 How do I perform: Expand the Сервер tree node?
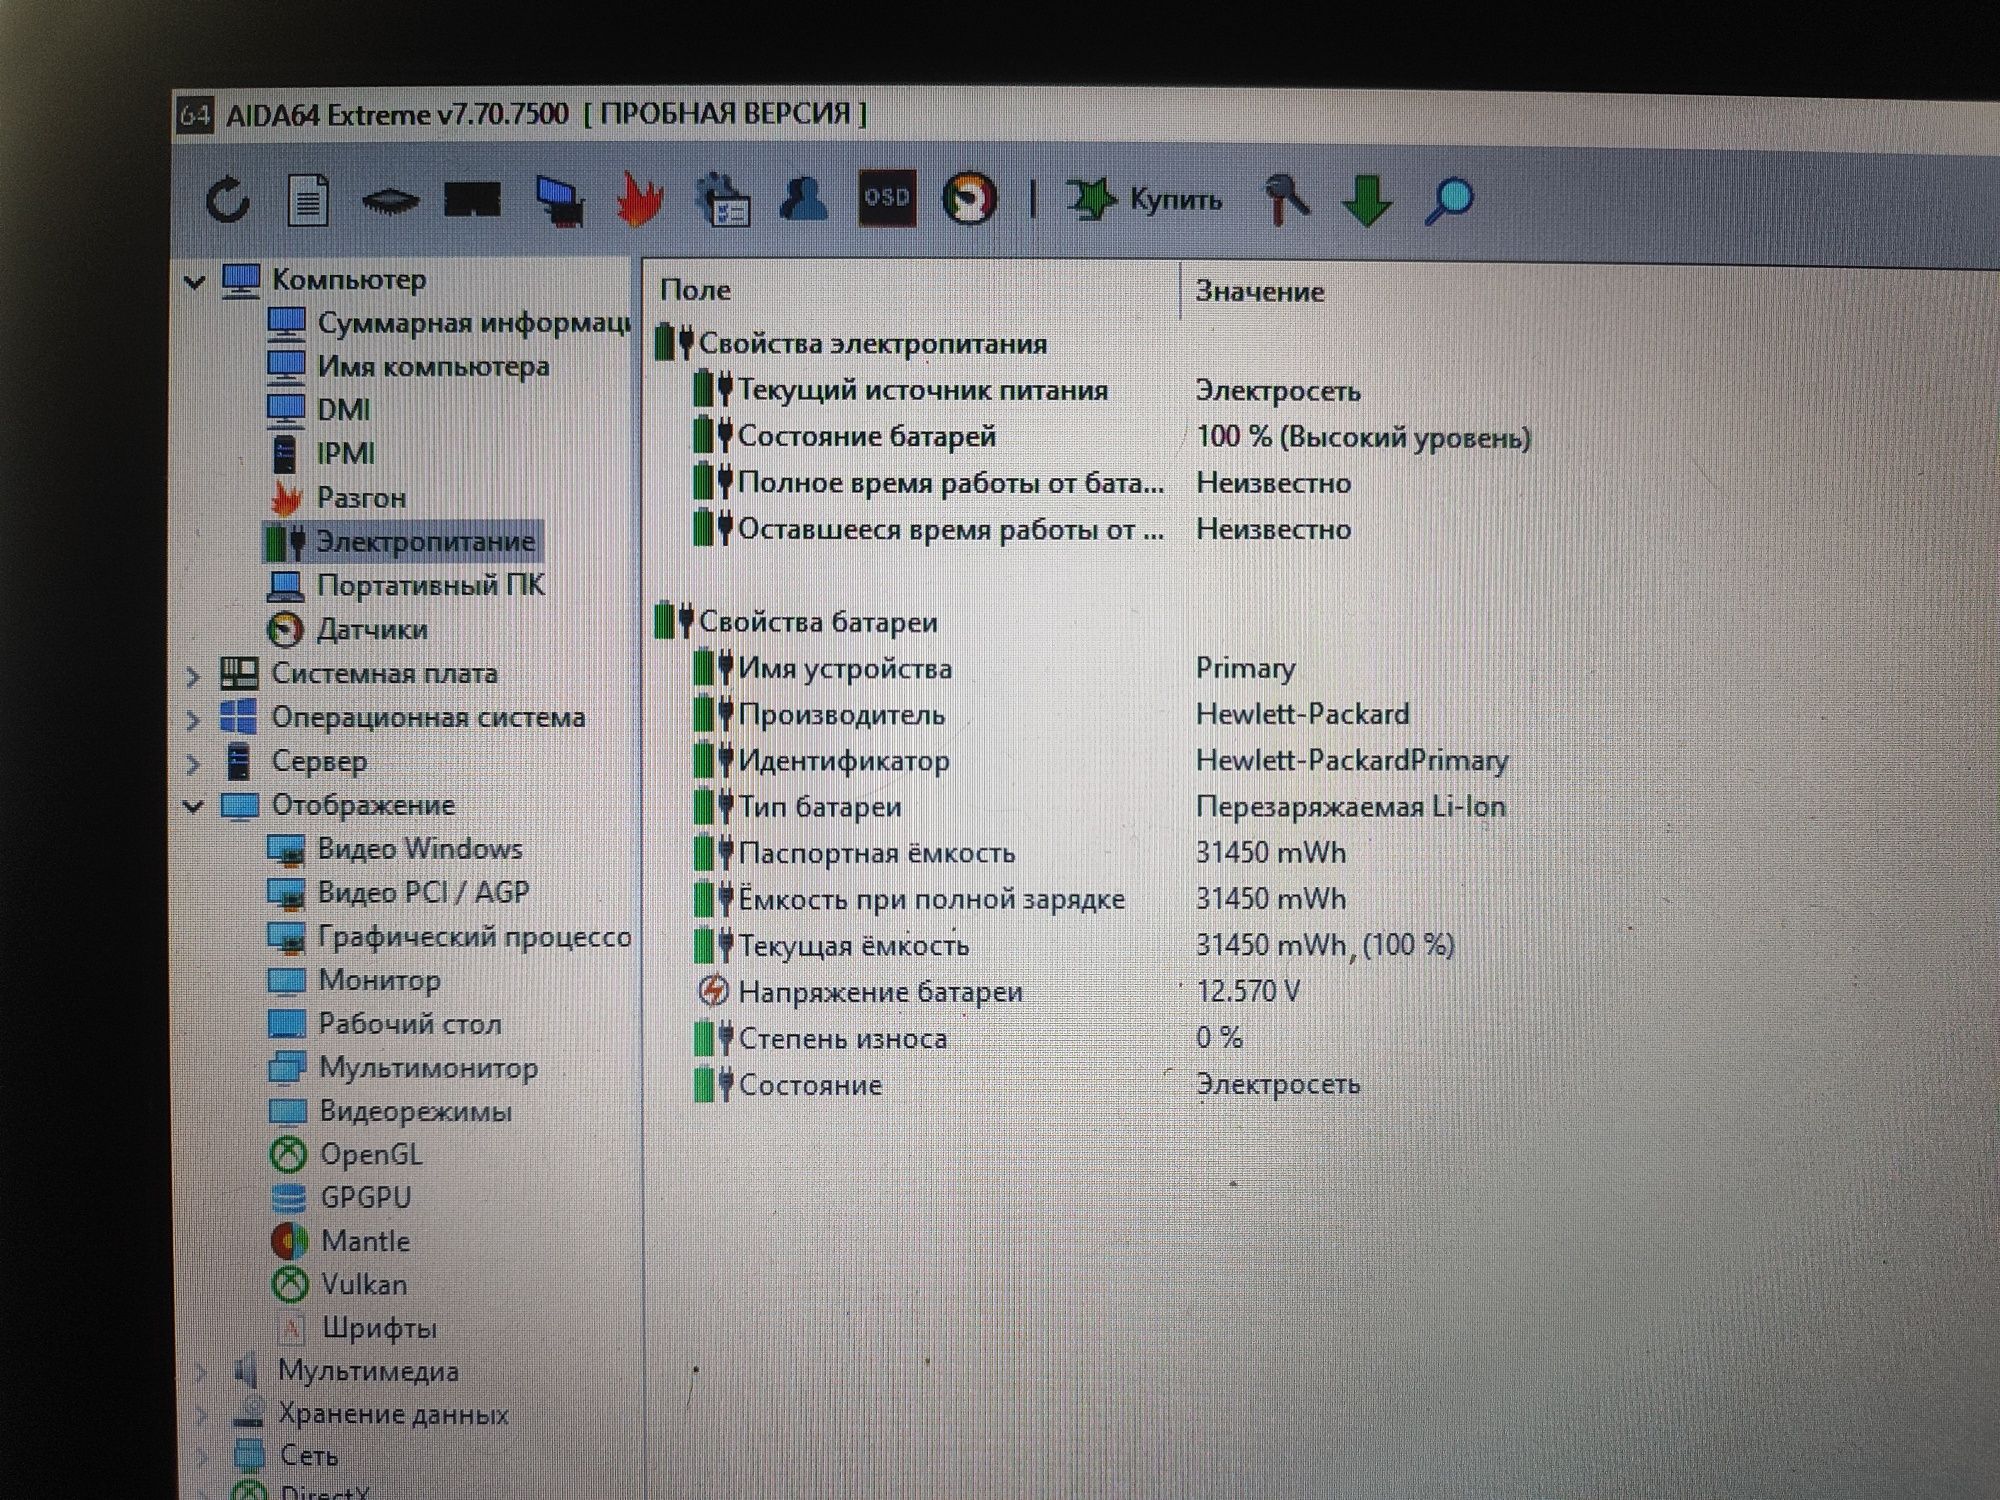(194, 764)
